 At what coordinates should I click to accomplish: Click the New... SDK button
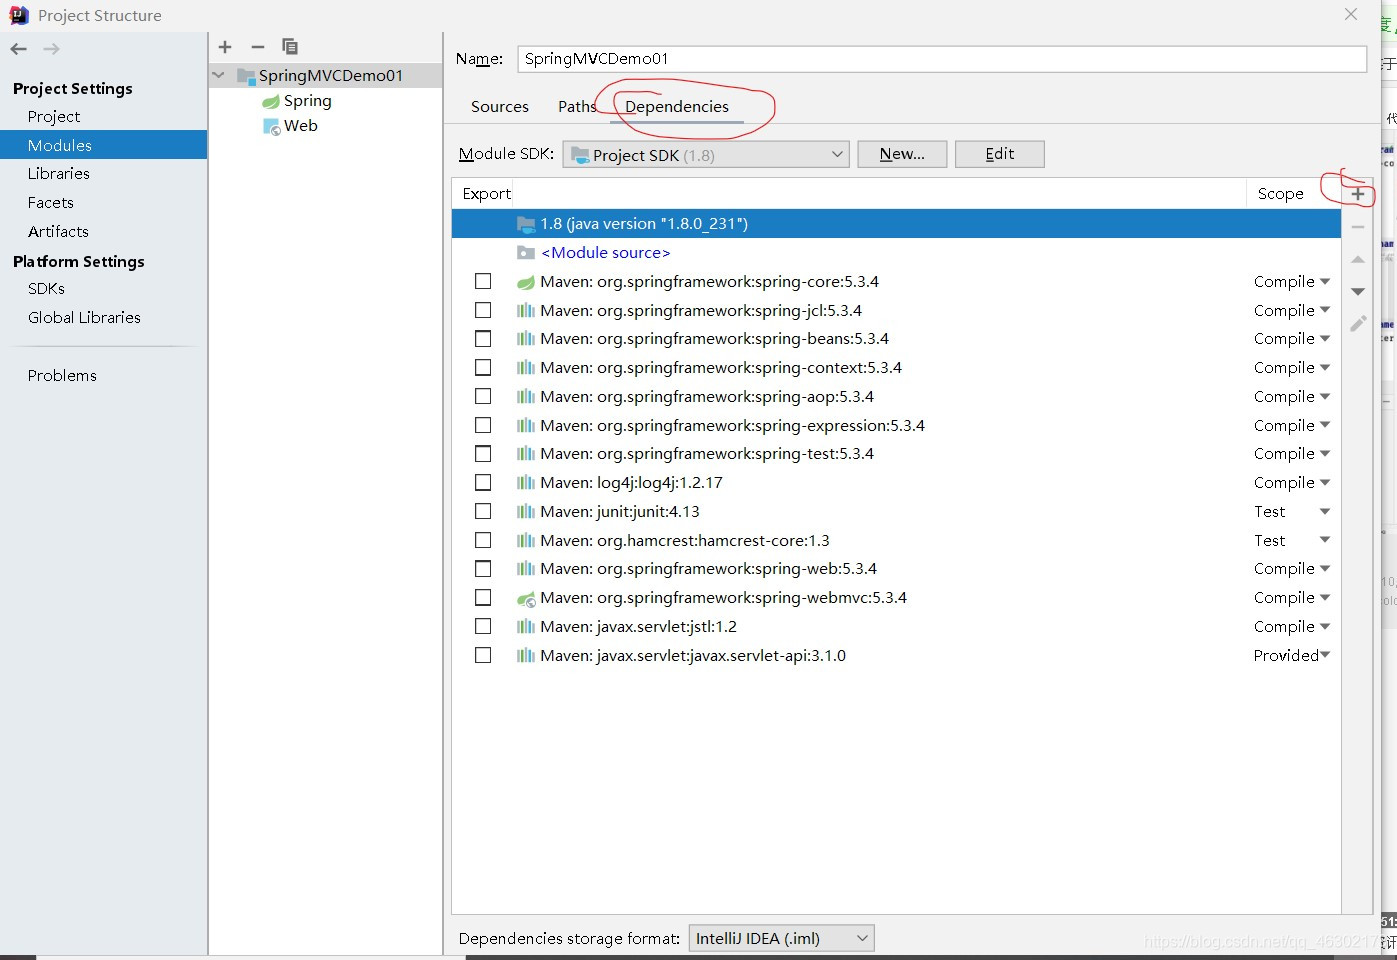coord(902,154)
